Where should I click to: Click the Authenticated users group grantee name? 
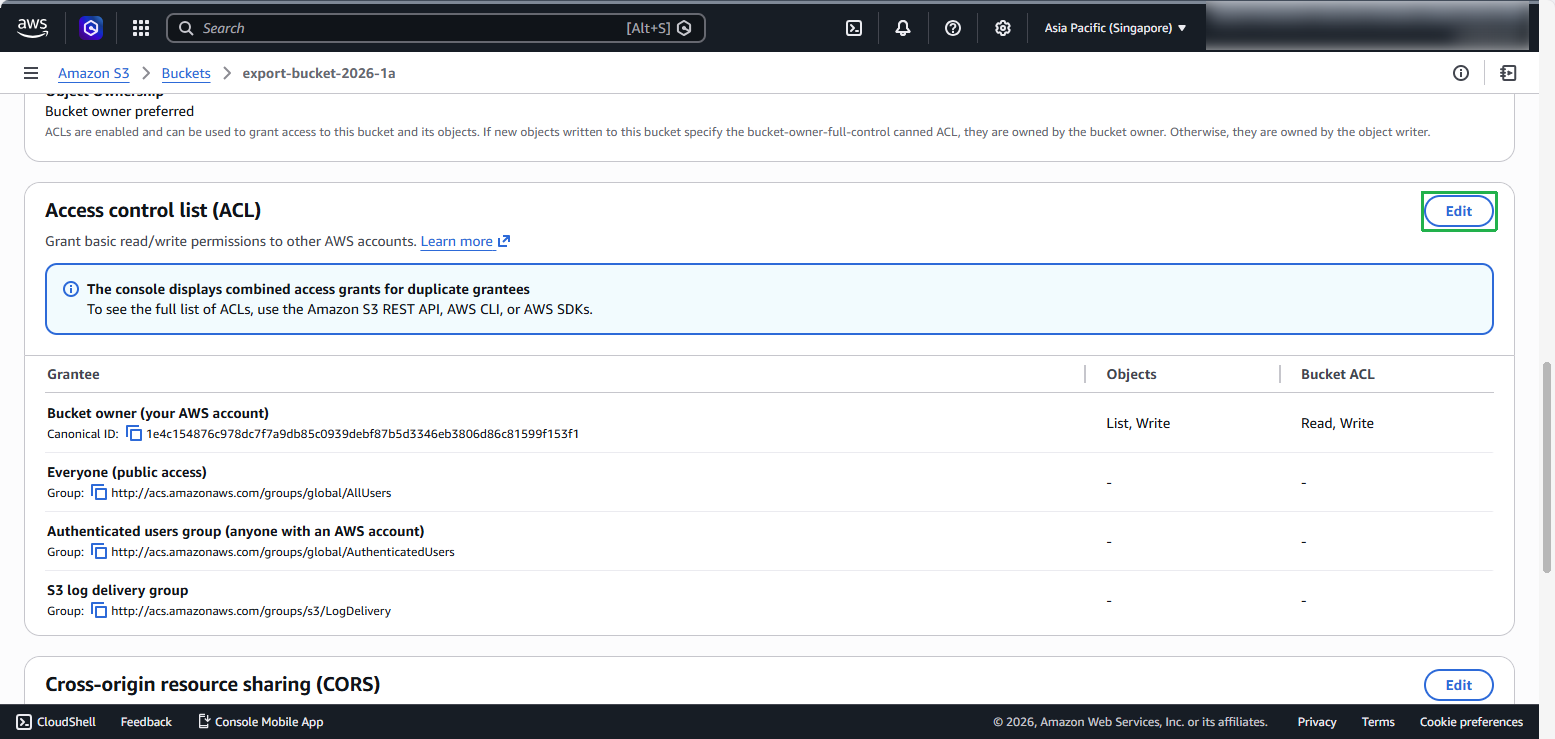[236, 531]
